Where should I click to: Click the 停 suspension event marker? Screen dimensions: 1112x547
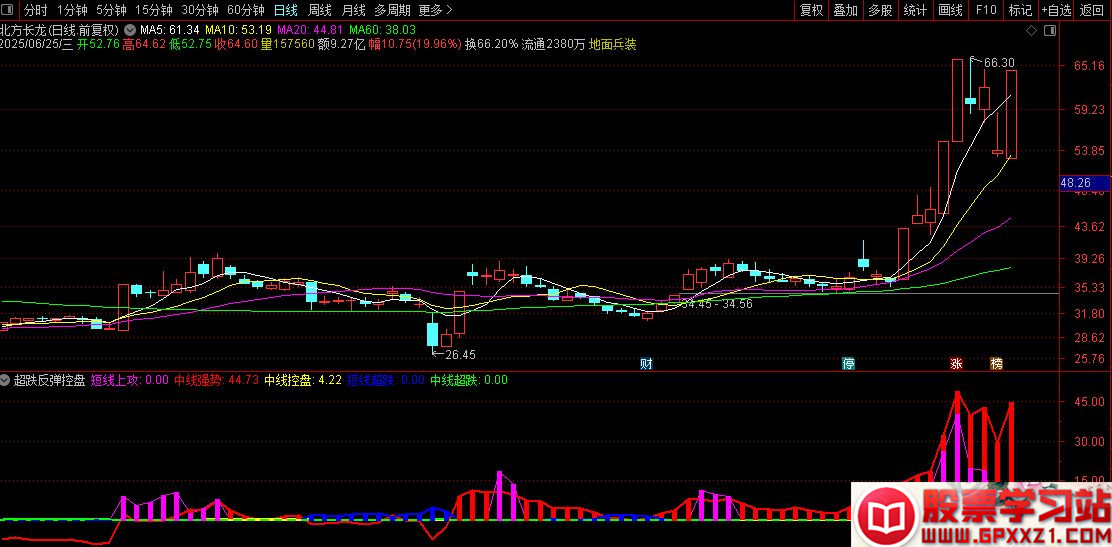tap(848, 363)
